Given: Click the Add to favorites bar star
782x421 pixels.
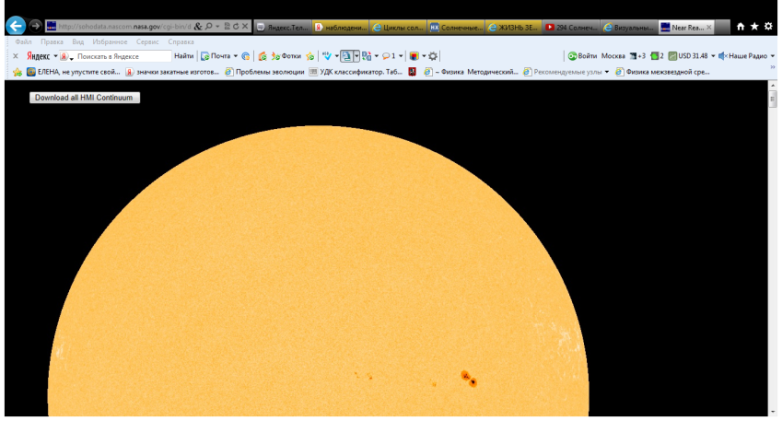Looking at the screenshot, I should tap(17, 72).
